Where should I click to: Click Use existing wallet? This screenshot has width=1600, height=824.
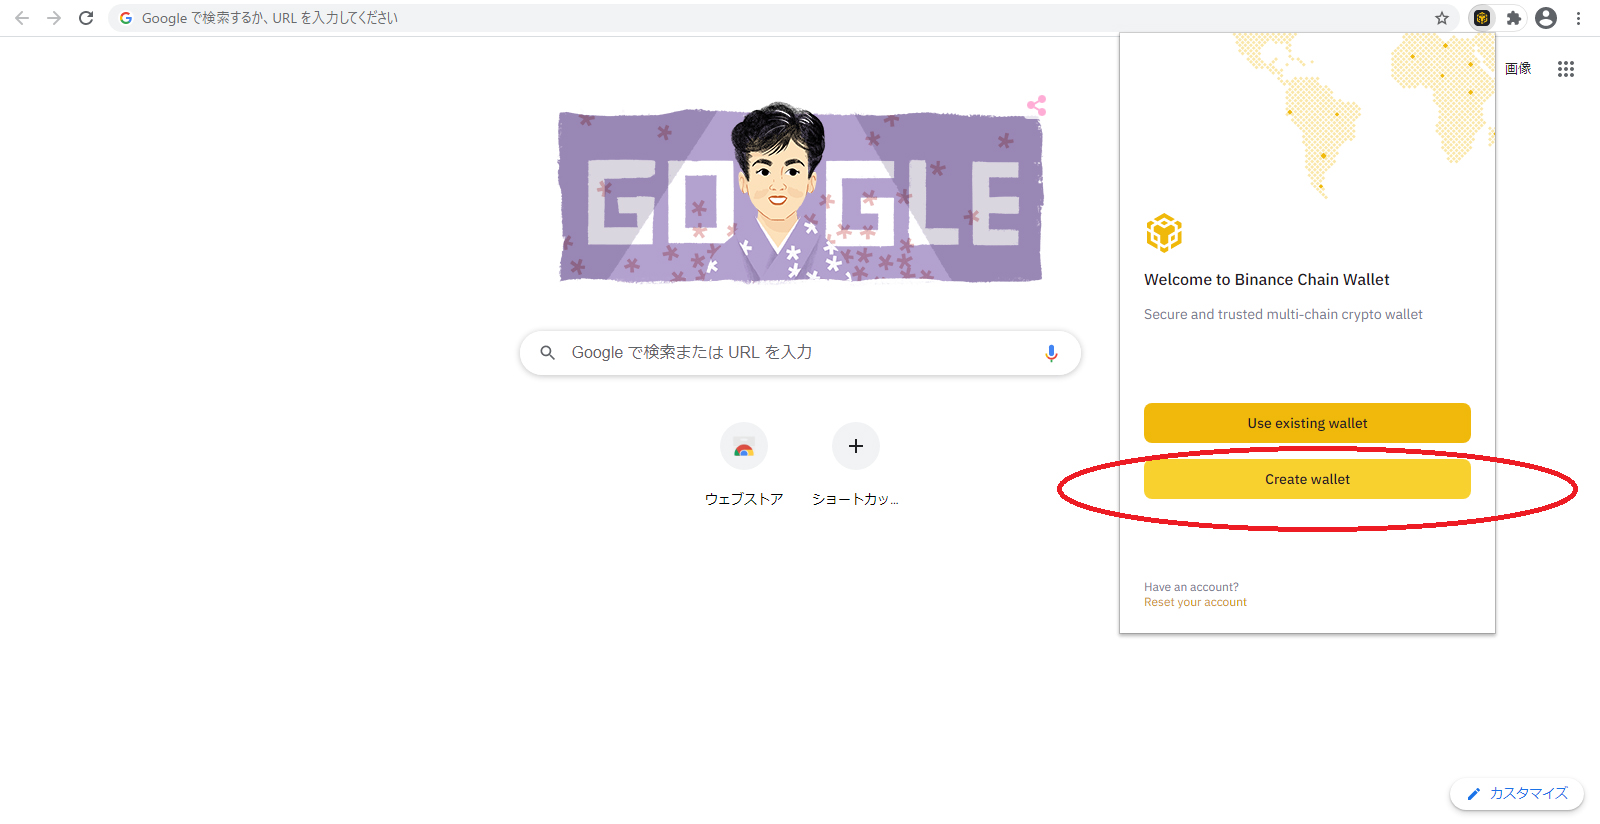[1307, 423]
